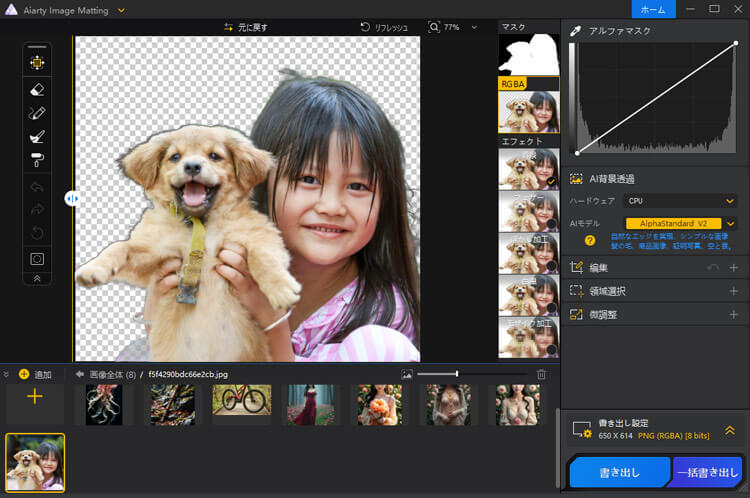Viewport: 750px width, 498px height.
Task: Click the zoom magnifier icon
Action: click(433, 27)
